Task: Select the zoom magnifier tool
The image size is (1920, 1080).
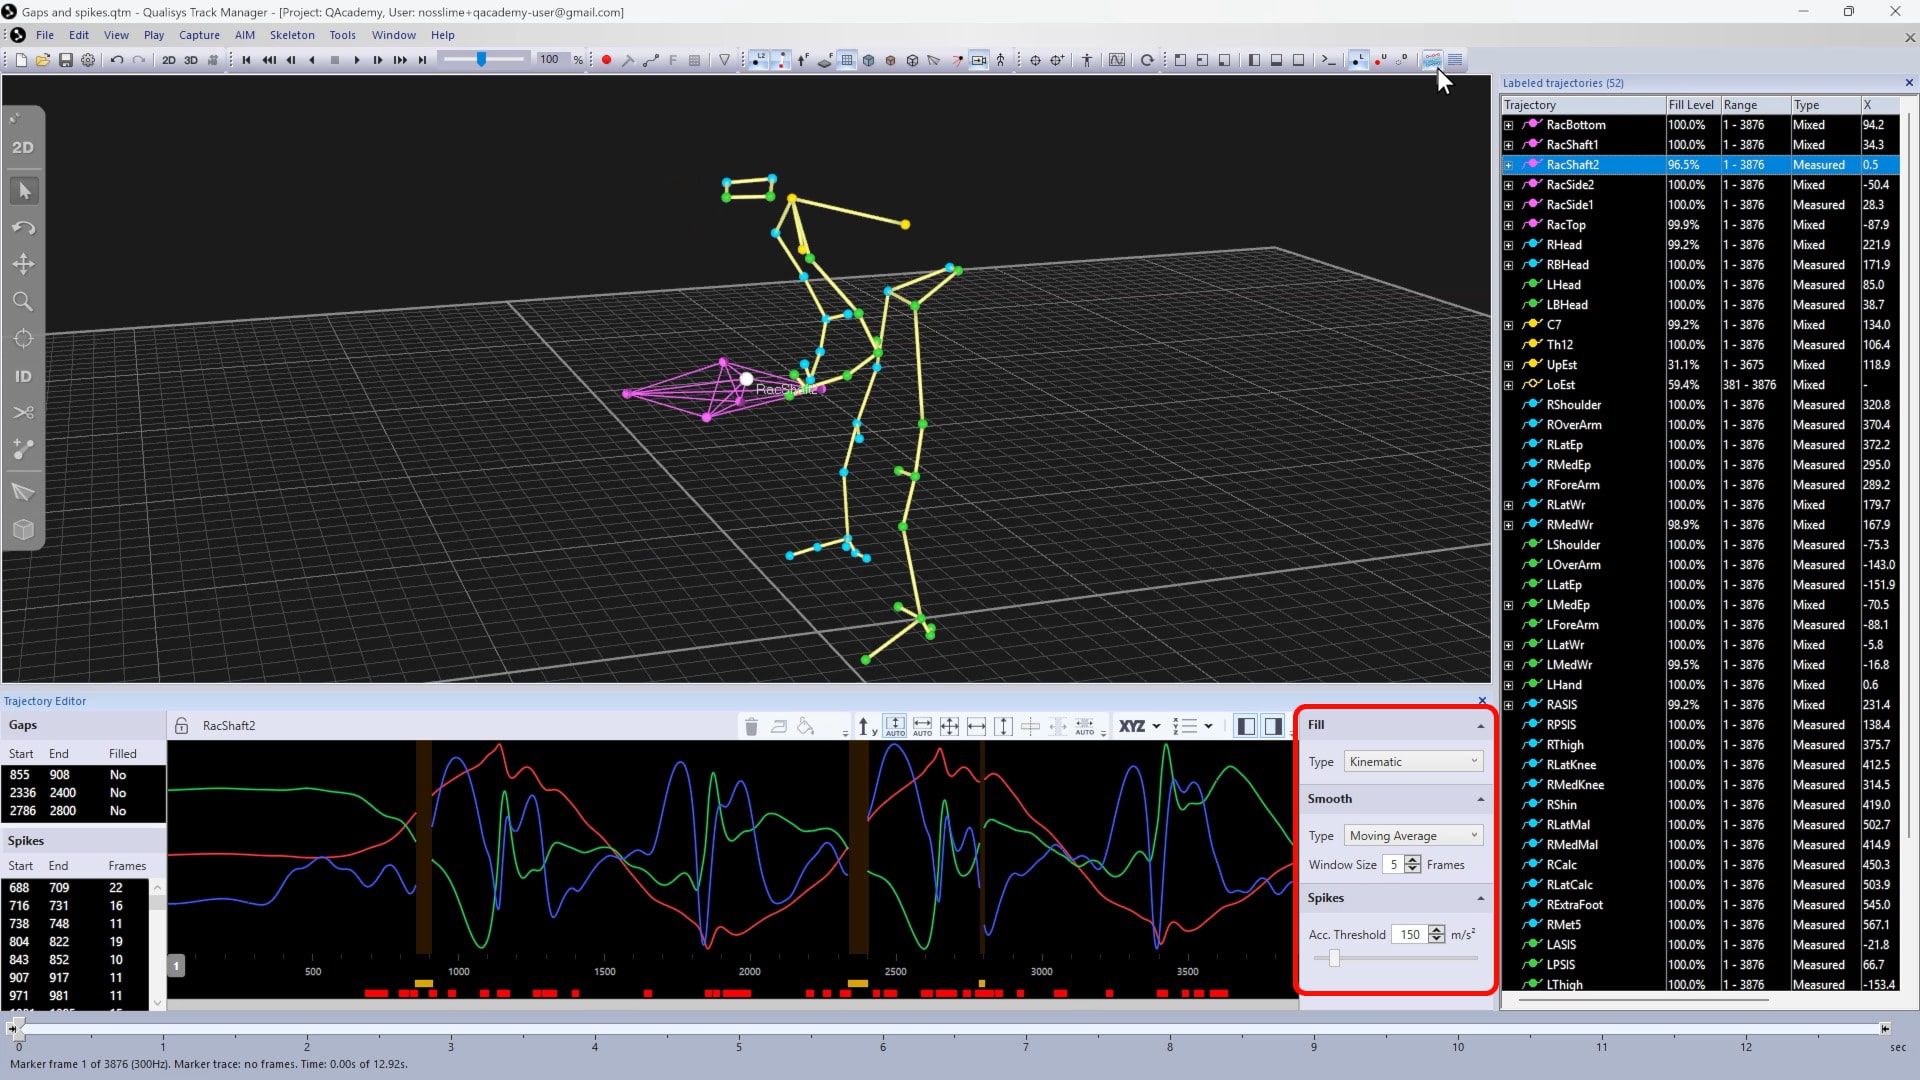Action: pos(23,301)
